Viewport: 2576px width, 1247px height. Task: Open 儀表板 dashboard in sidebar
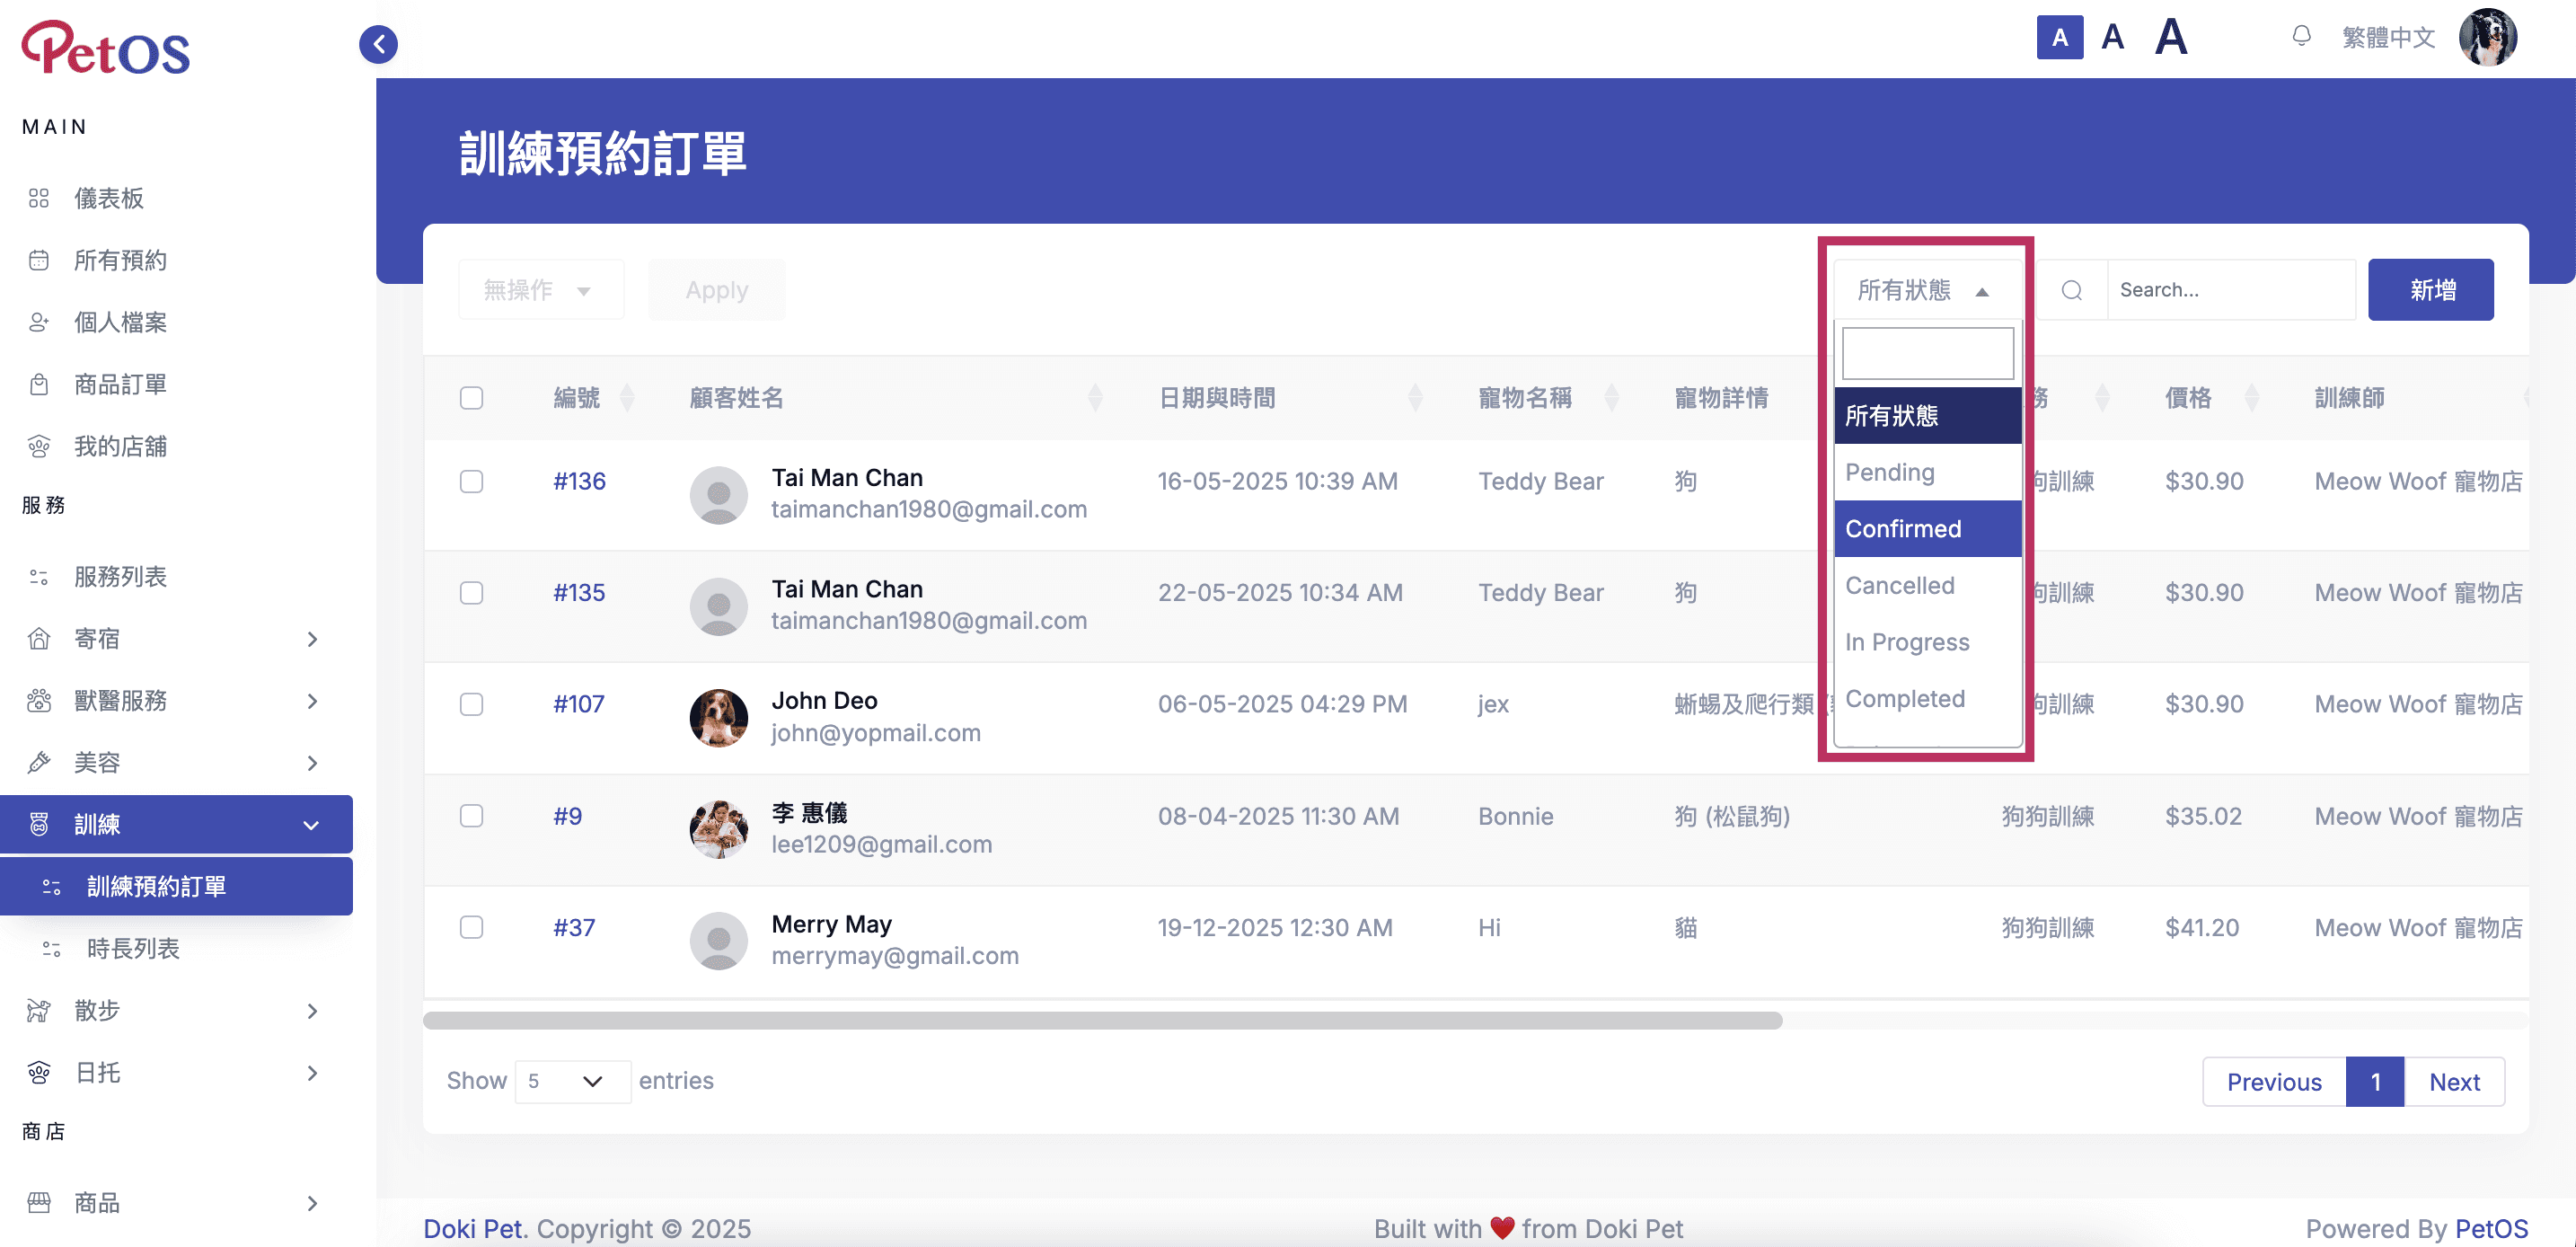point(108,198)
